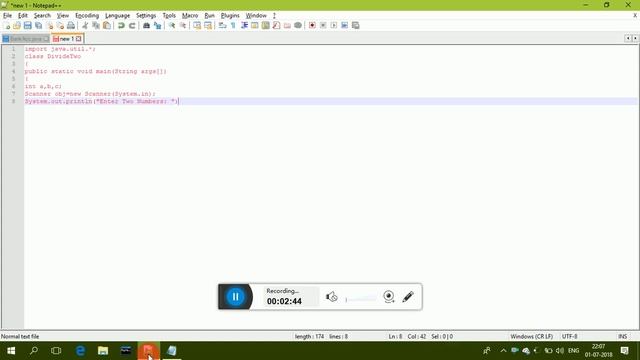This screenshot has height=360, width=640.
Task: Click the tab bar left scroll arrow
Action: pos(628,38)
